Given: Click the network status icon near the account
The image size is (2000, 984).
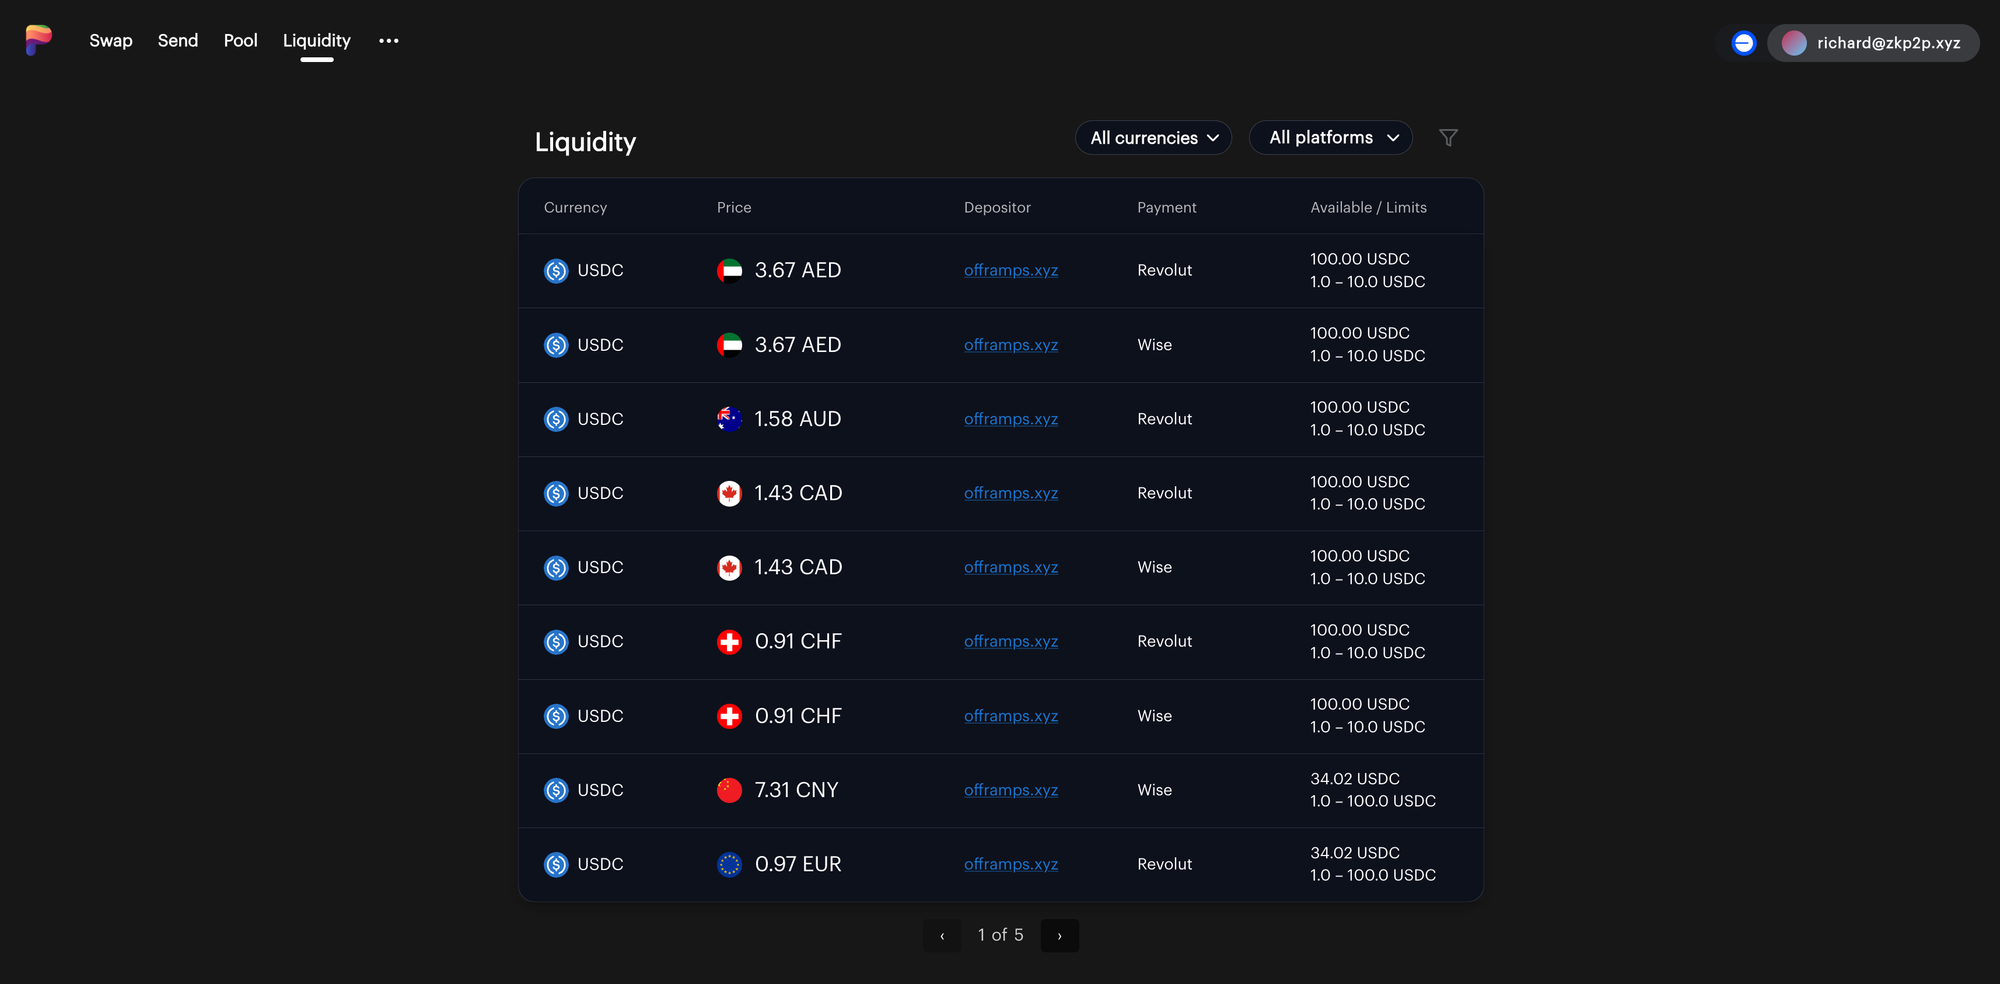Looking at the screenshot, I should click(1743, 43).
